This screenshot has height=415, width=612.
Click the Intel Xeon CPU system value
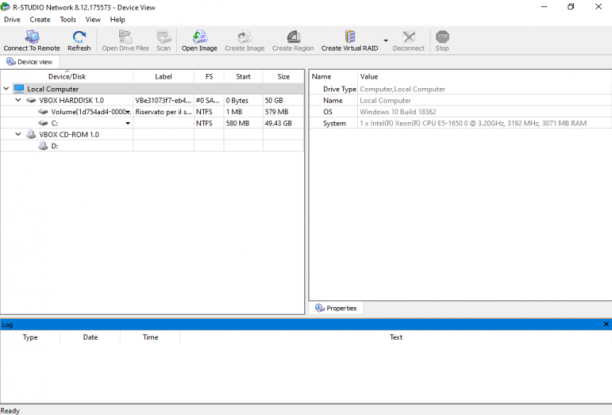(x=473, y=123)
